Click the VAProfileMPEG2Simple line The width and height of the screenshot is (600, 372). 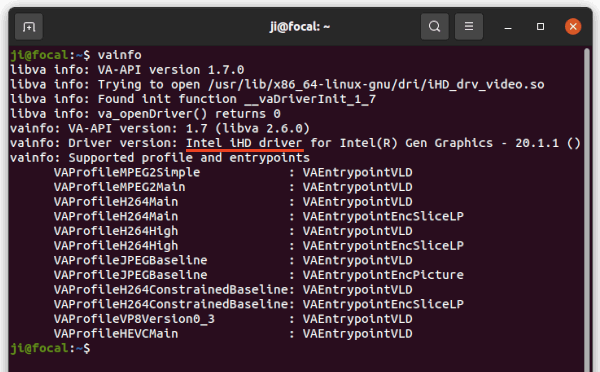[233, 173]
